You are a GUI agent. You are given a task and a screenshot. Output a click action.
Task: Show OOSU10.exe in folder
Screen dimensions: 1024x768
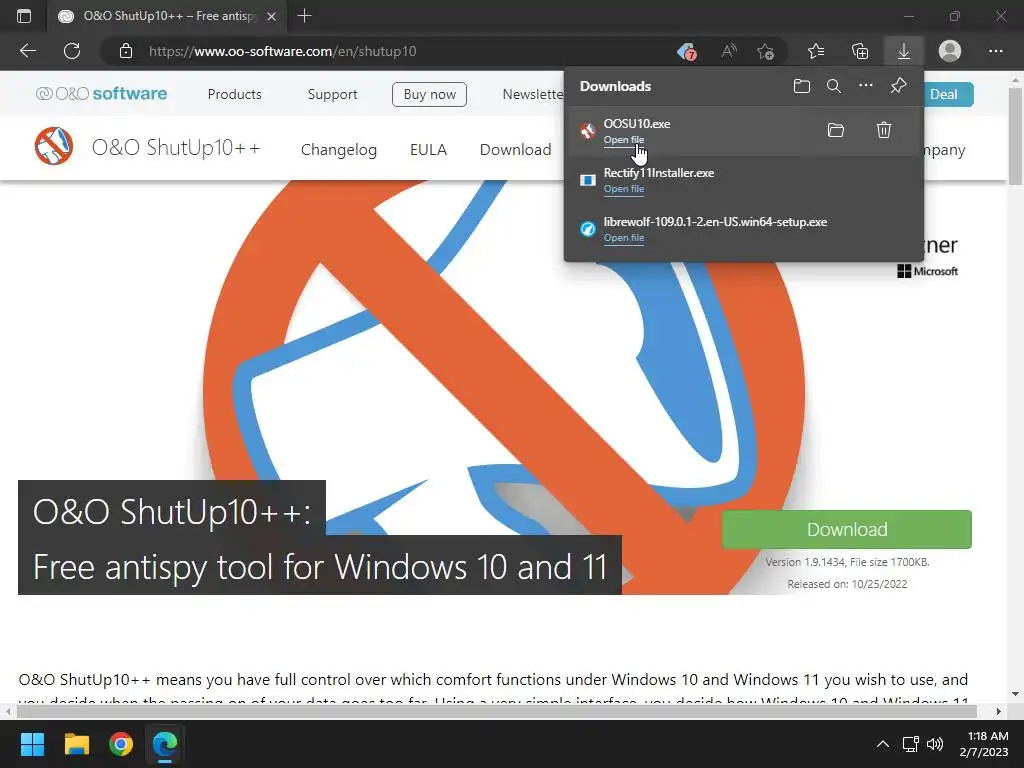836,130
